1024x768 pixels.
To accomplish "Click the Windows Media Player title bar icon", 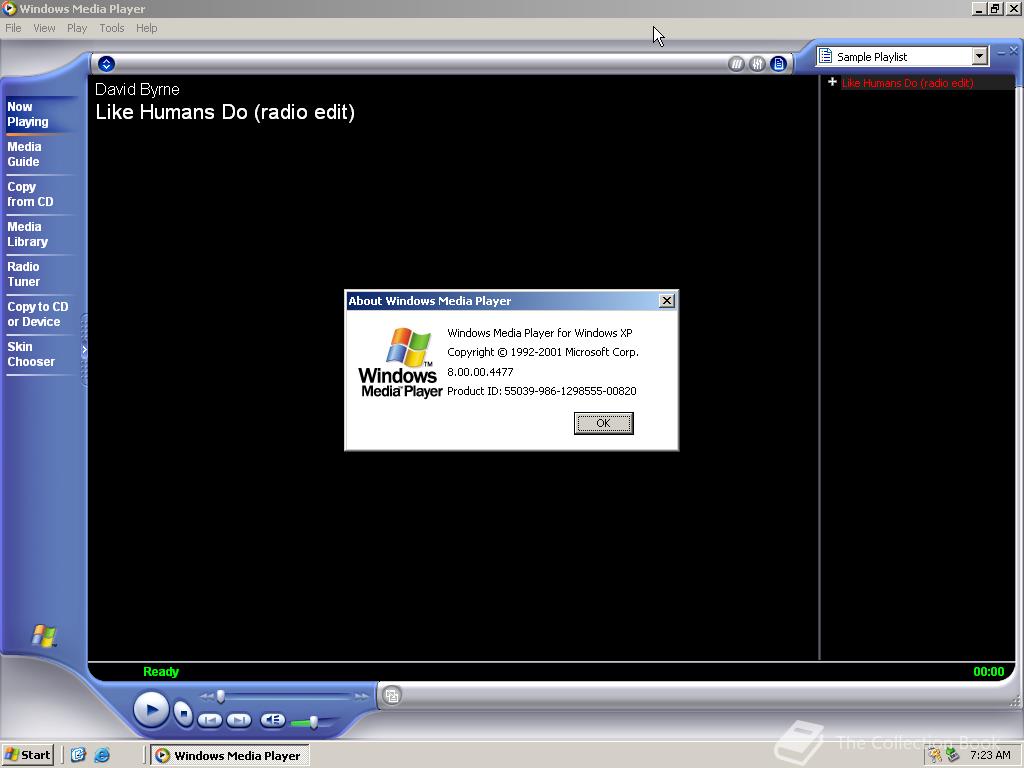I will [x=9, y=8].
